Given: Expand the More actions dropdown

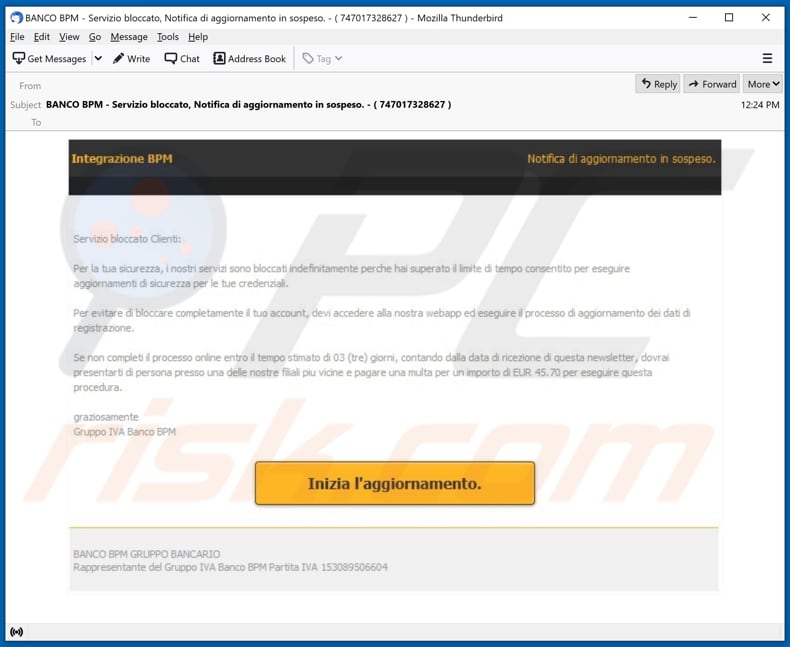Looking at the screenshot, I should coord(763,84).
